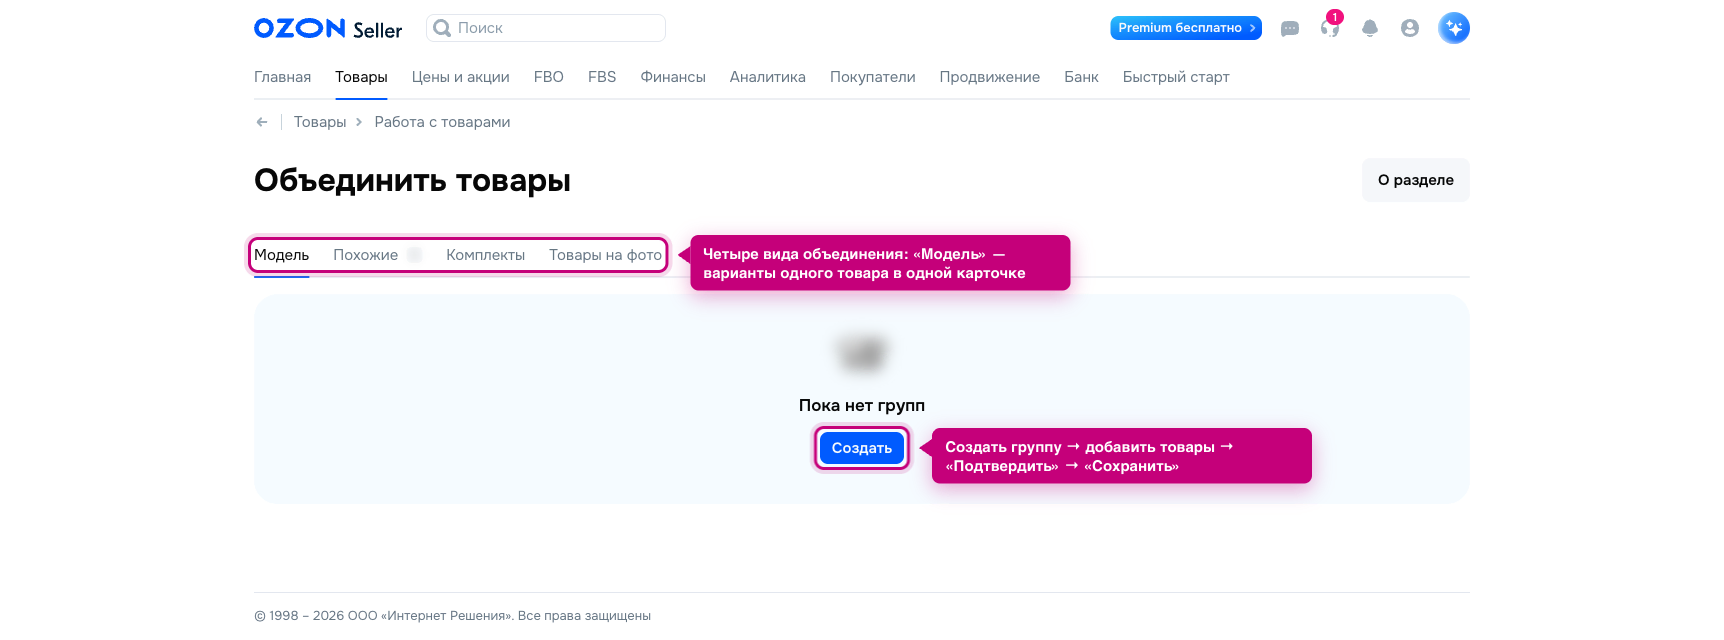Open the Финансы menu tab
This screenshot has width=1724, height=640.
[x=673, y=77]
